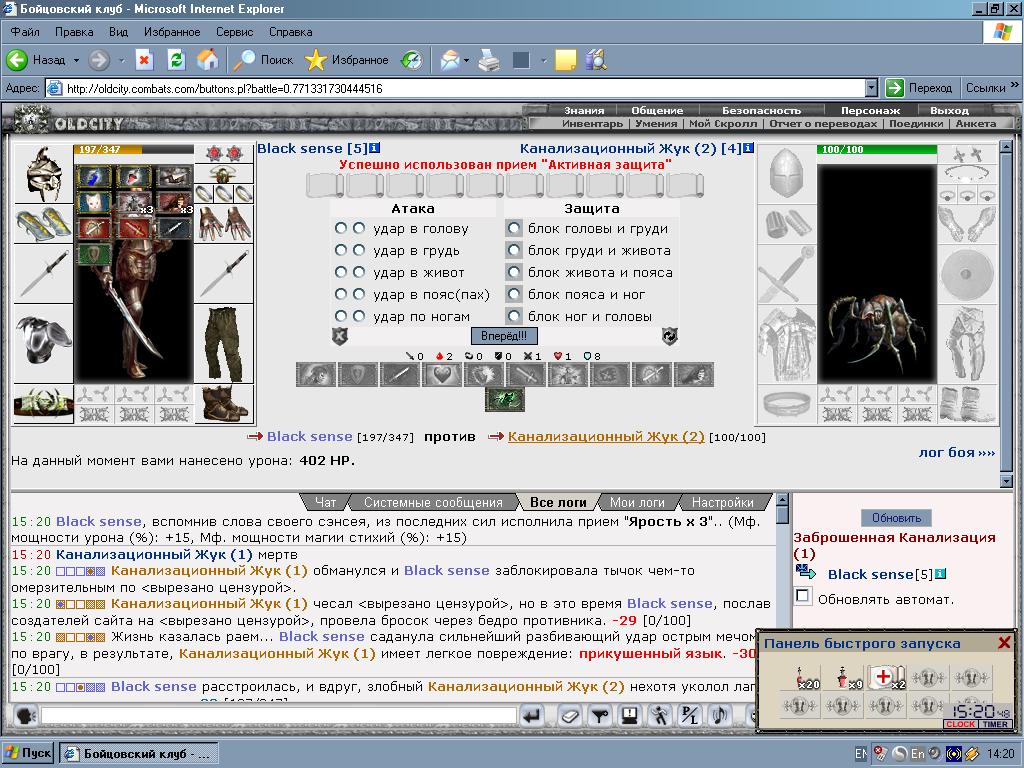Open the Mail button dropdown arrow
The image size is (1024, 768).
[x=466, y=61]
